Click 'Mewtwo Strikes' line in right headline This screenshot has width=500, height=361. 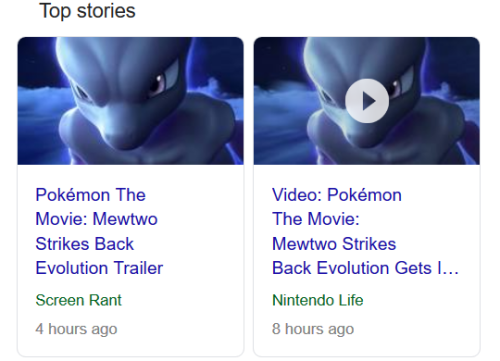pyautogui.click(x=334, y=244)
